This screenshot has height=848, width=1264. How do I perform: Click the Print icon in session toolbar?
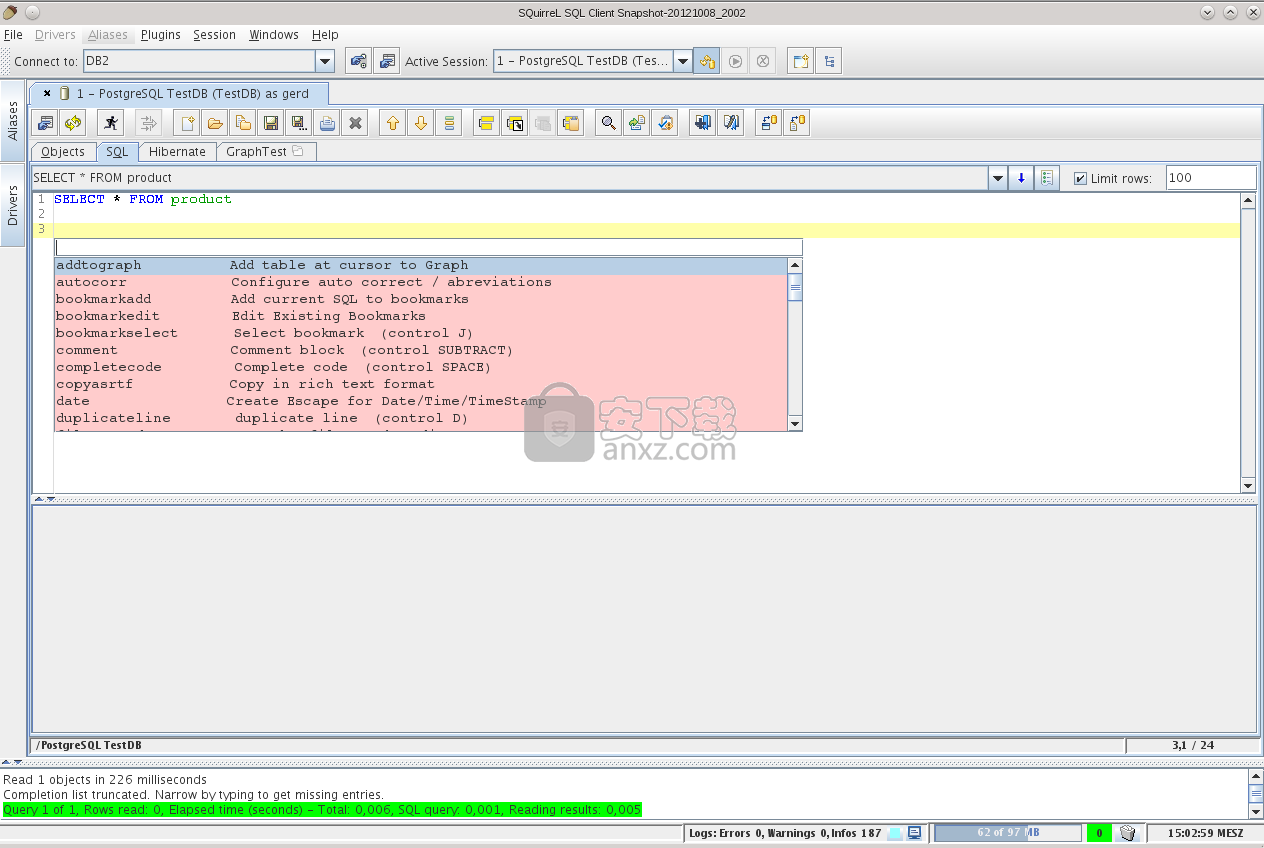[326, 123]
